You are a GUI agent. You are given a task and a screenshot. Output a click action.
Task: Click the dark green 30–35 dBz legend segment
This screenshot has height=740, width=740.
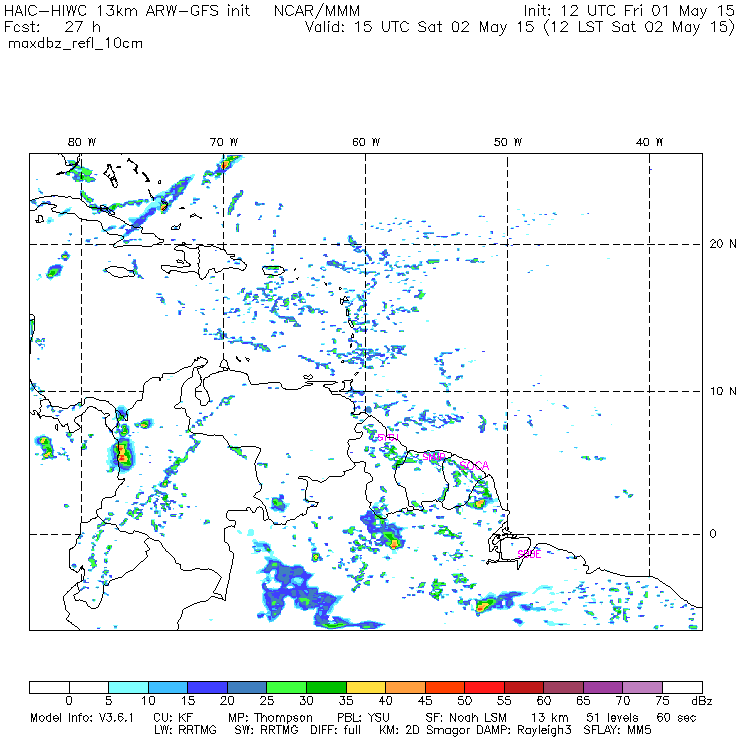tap(326, 687)
